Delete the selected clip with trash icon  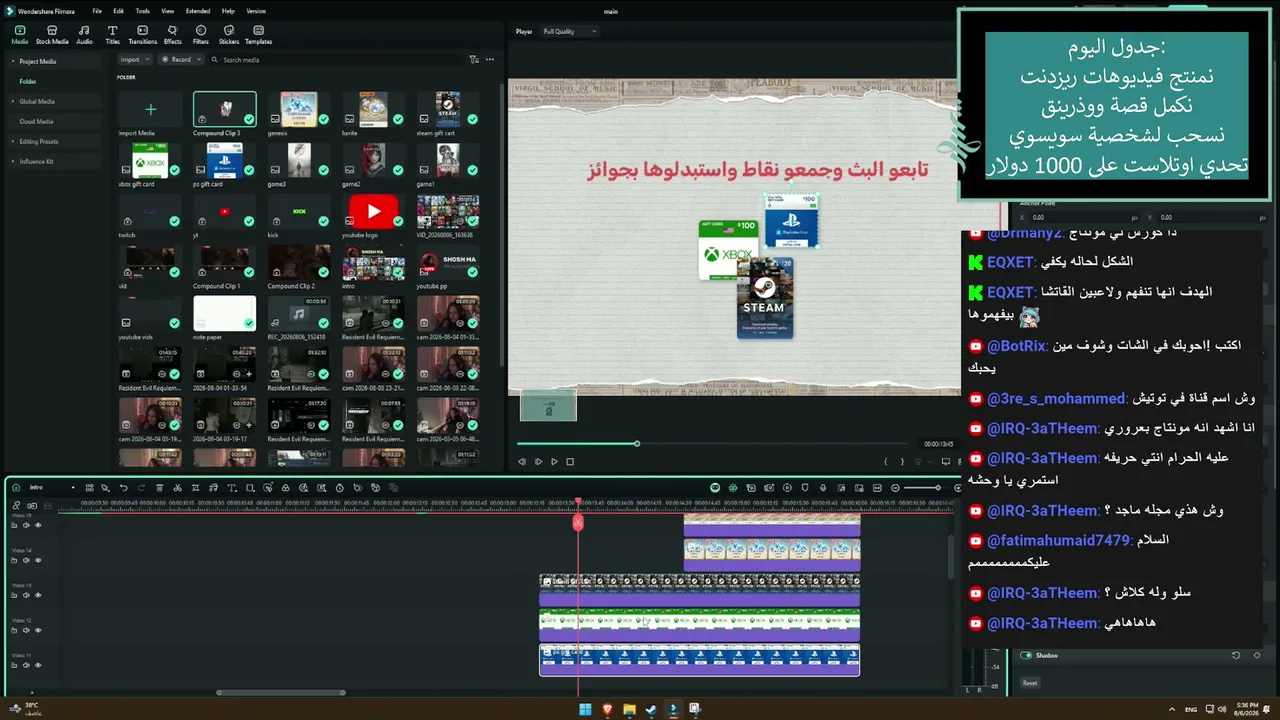click(x=159, y=488)
